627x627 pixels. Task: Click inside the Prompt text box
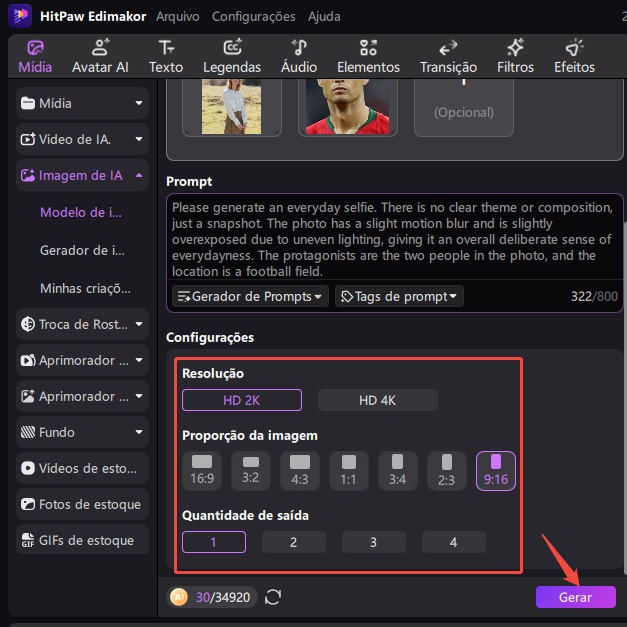[390, 238]
